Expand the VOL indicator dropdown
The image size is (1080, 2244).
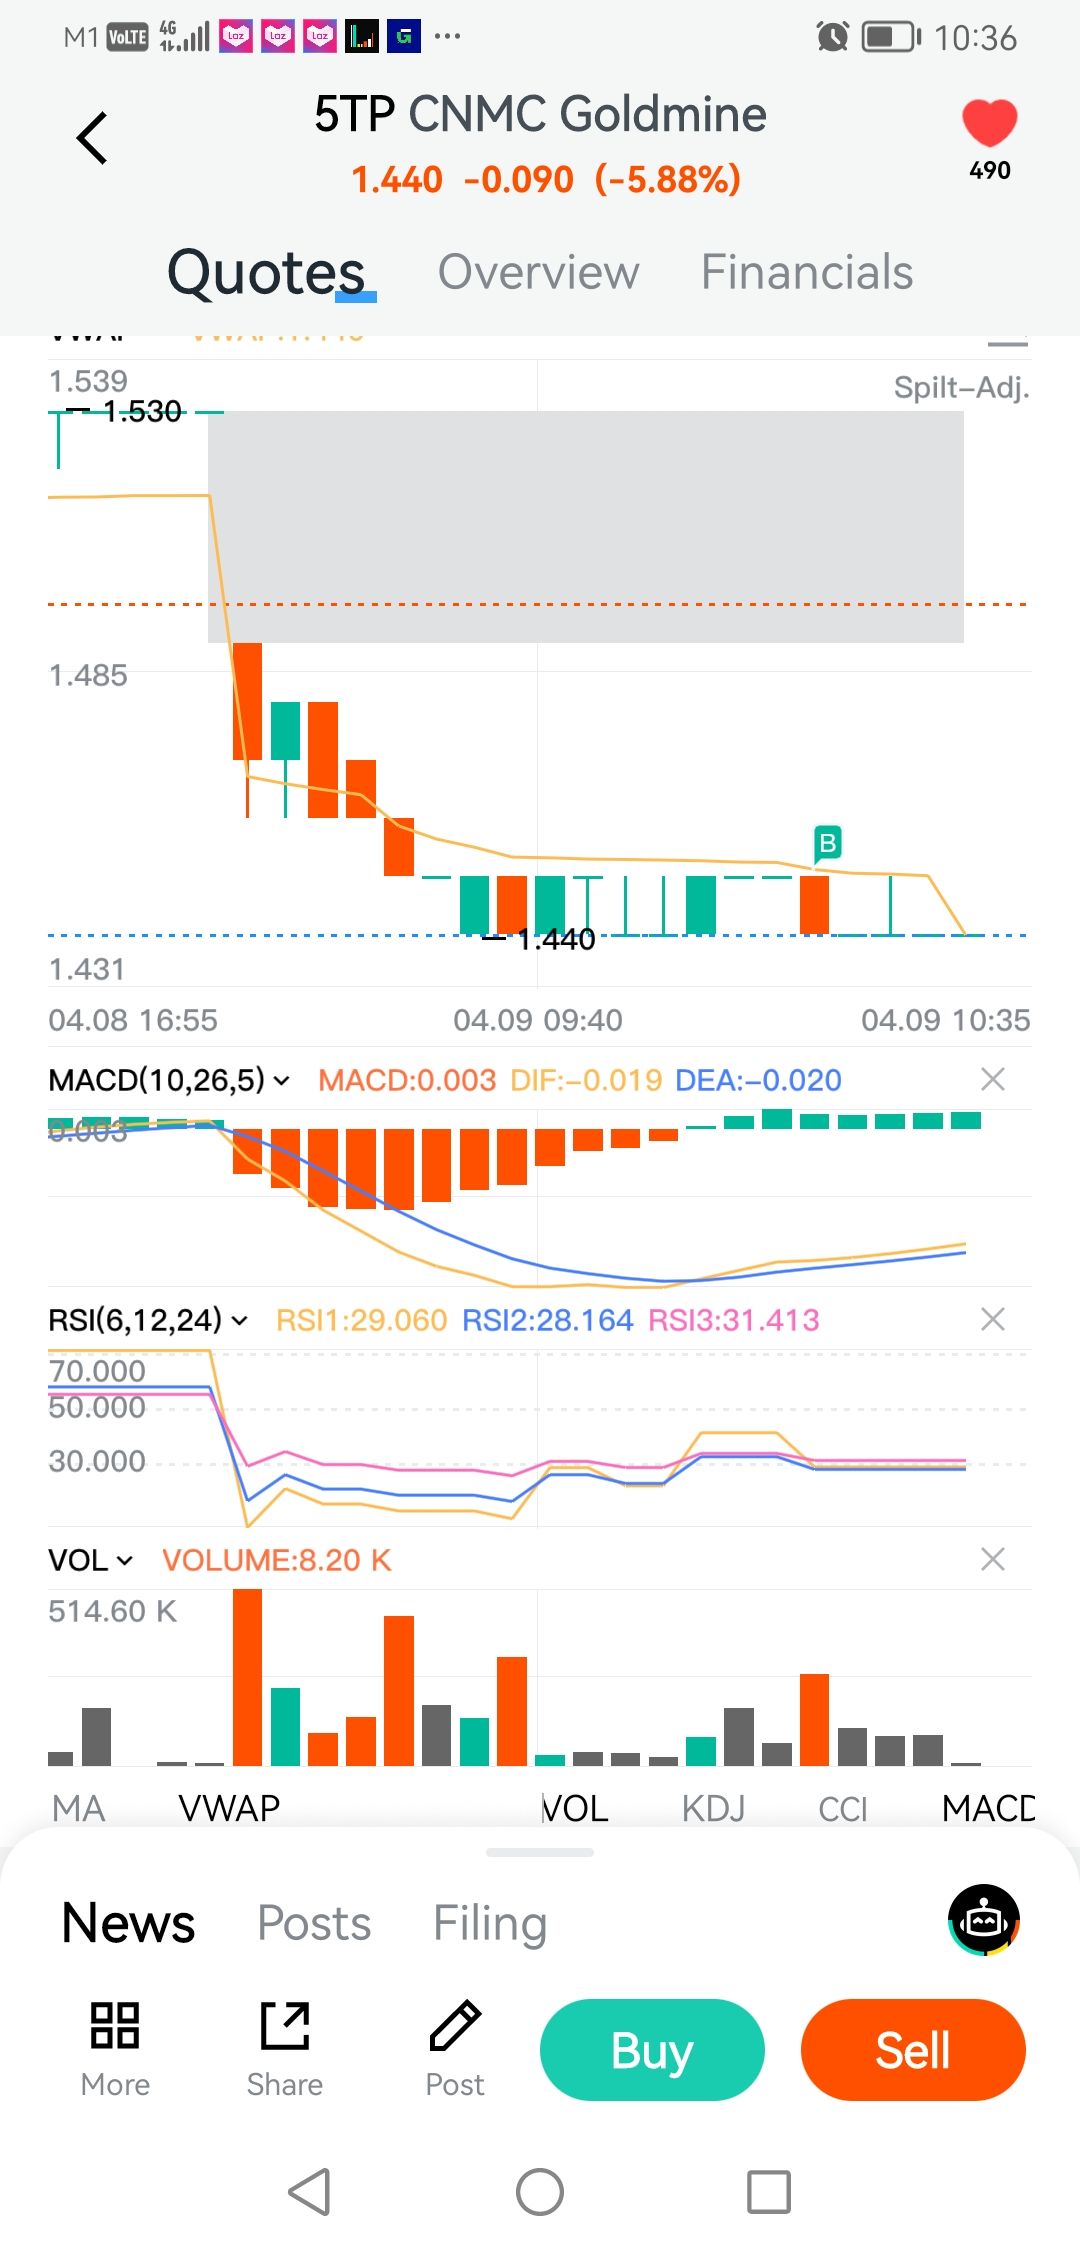91,1560
